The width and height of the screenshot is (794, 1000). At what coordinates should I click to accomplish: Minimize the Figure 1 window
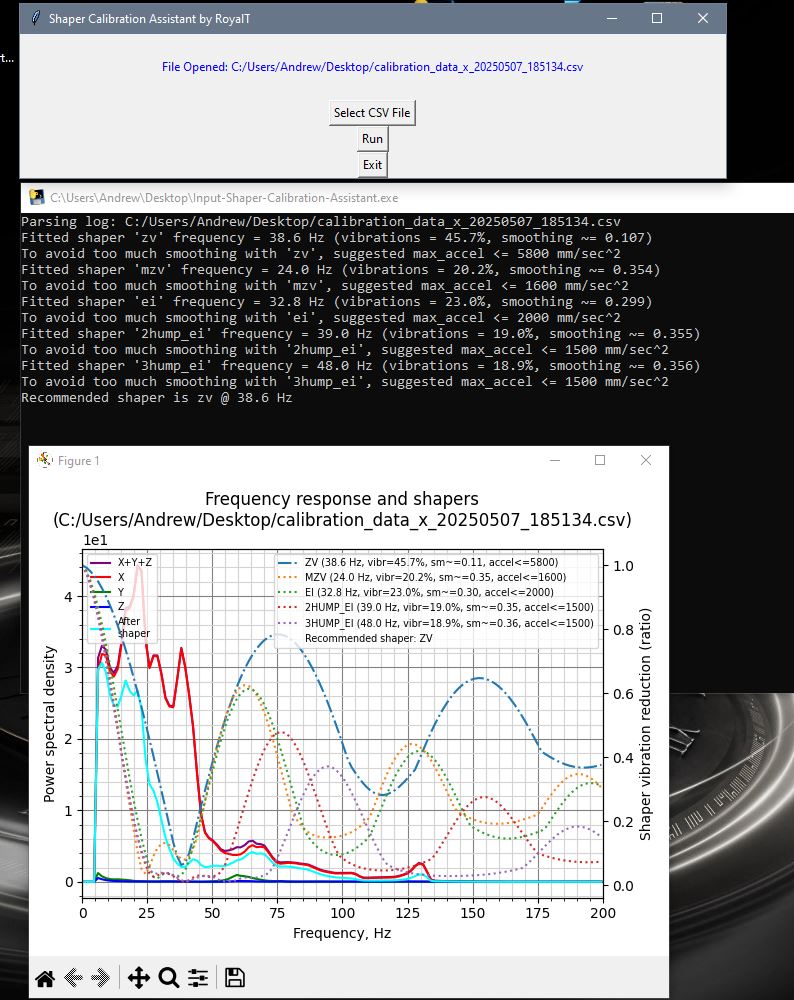point(555,460)
